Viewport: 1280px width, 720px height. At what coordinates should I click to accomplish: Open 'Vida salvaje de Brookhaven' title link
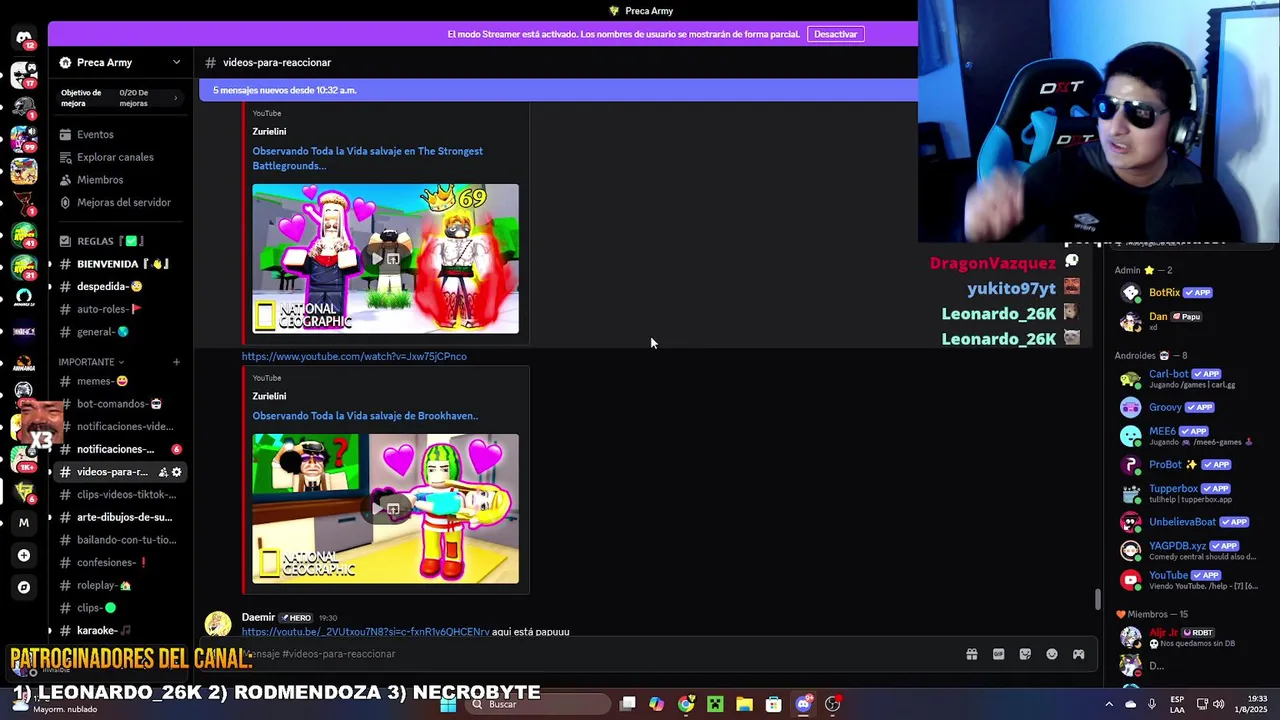[365, 416]
